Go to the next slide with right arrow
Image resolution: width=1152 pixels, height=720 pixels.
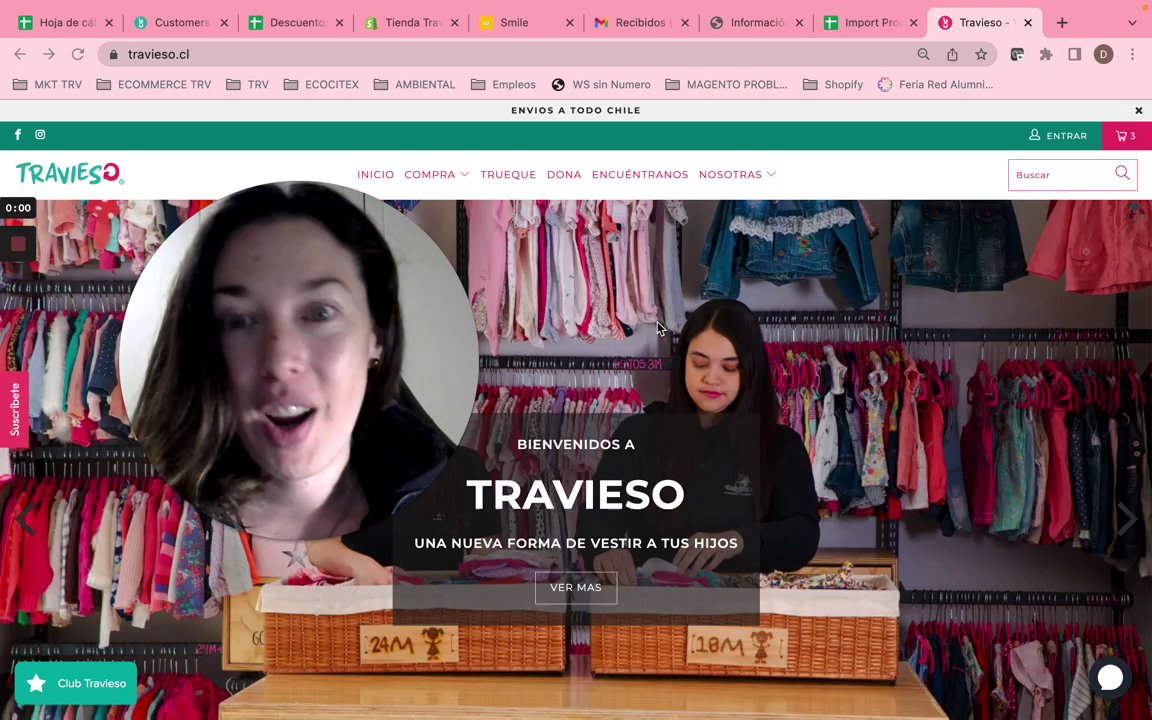click(1126, 518)
